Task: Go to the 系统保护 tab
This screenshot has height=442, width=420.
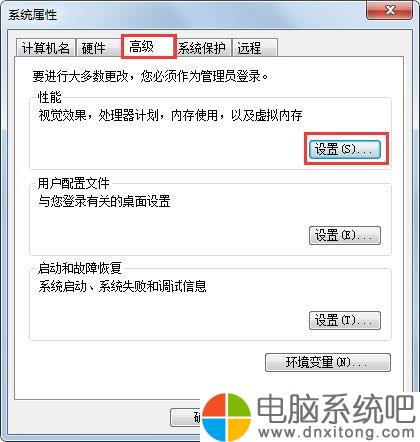Action: pyautogui.click(x=202, y=48)
